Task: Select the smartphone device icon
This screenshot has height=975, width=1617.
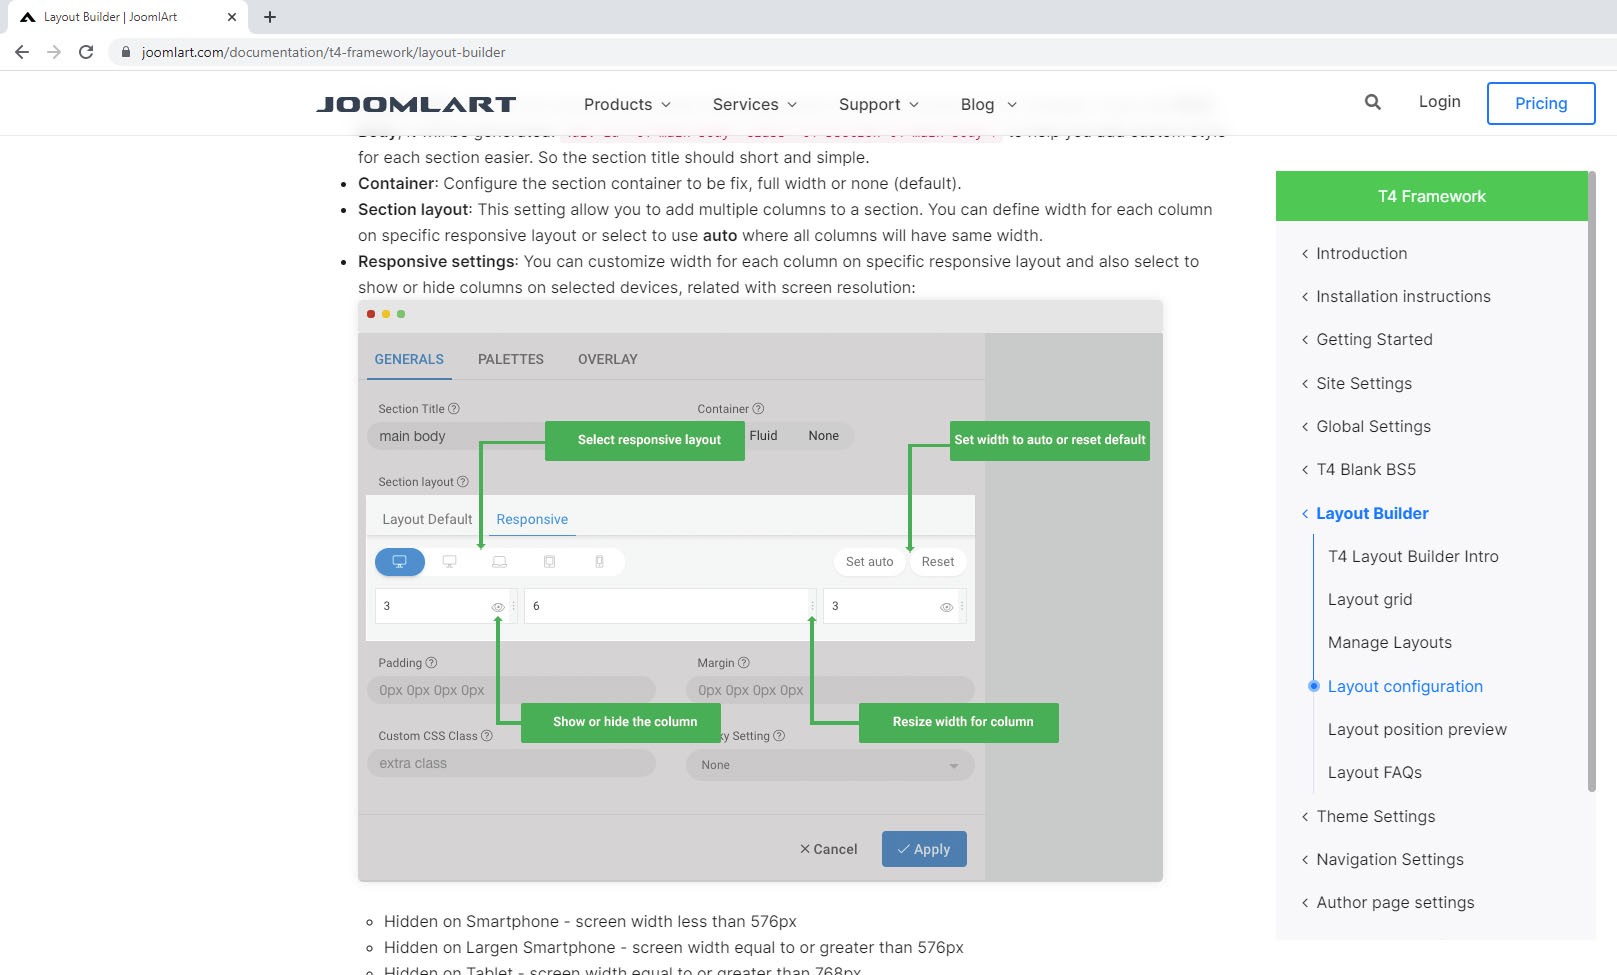Action: click(600, 562)
